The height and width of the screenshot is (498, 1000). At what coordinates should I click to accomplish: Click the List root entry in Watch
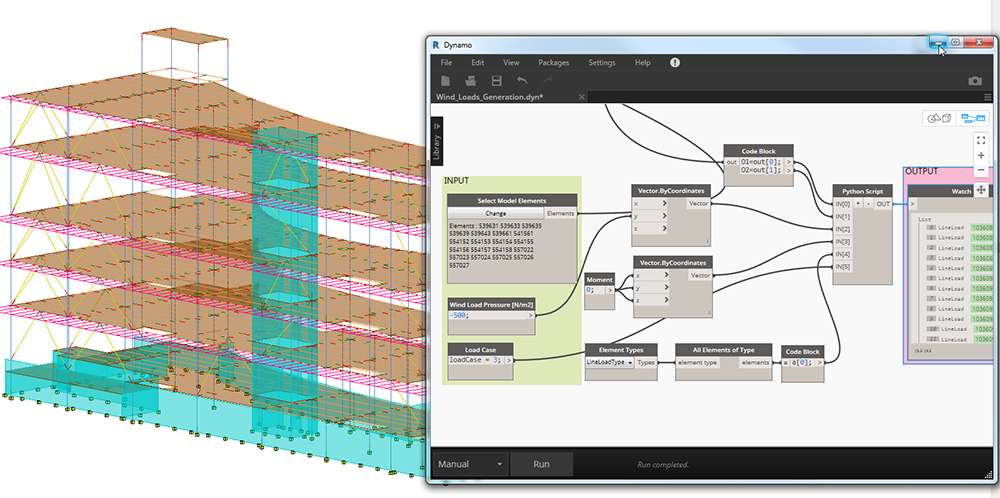pos(924,219)
